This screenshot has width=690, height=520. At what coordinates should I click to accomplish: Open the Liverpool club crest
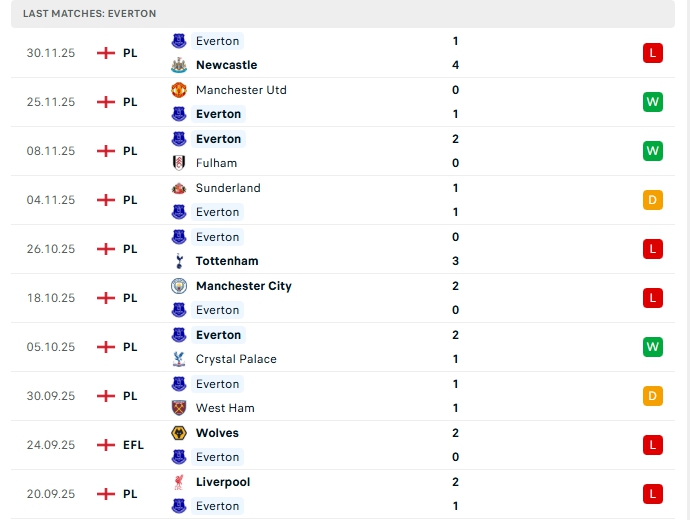179,482
